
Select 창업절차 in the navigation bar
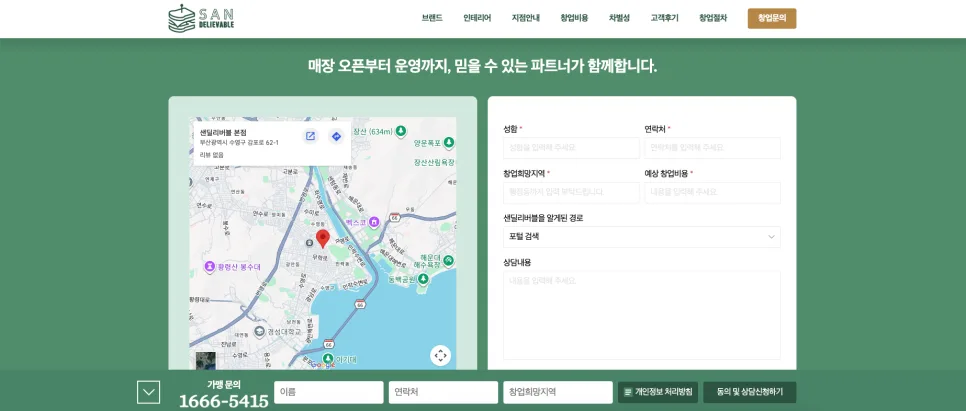(713, 18)
